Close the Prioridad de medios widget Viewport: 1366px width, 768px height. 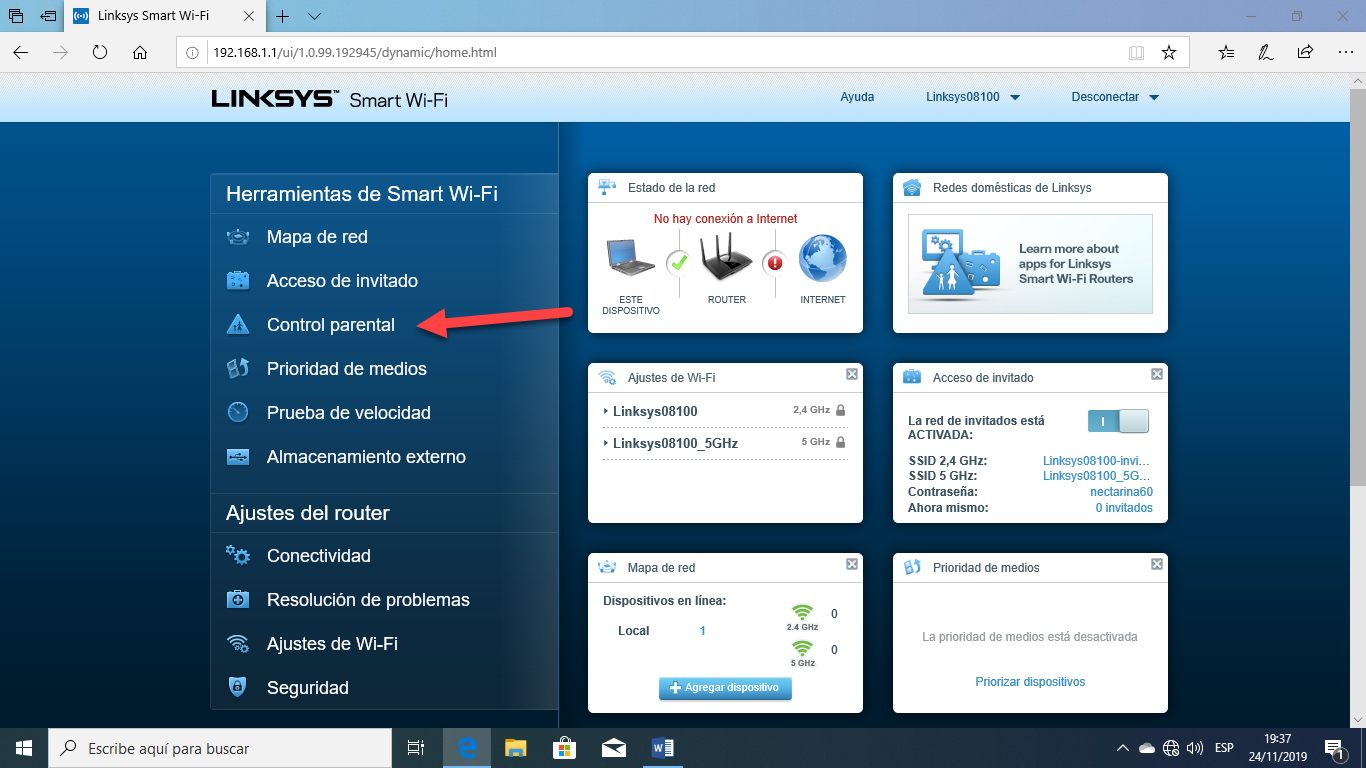tap(1157, 564)
